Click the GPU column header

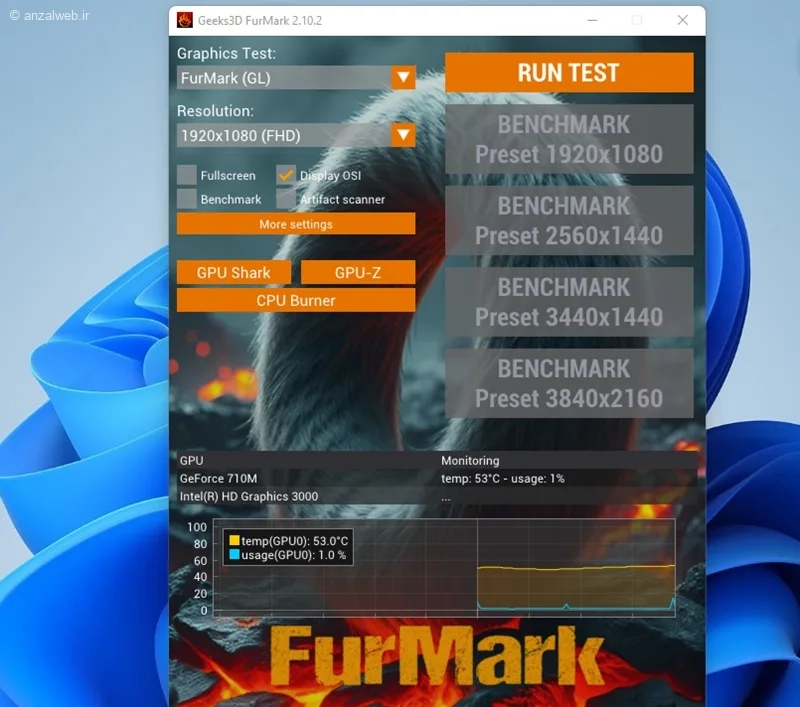pyautogui.click(x=191, y=461)
